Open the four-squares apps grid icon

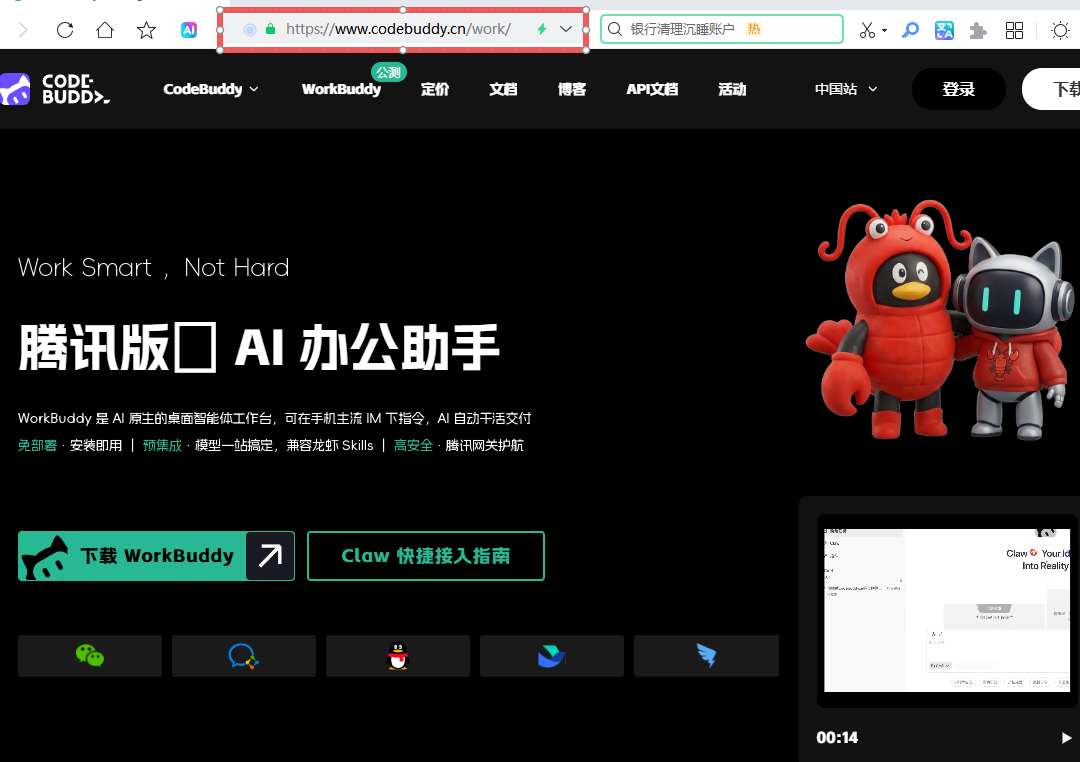pos(1014,30)
